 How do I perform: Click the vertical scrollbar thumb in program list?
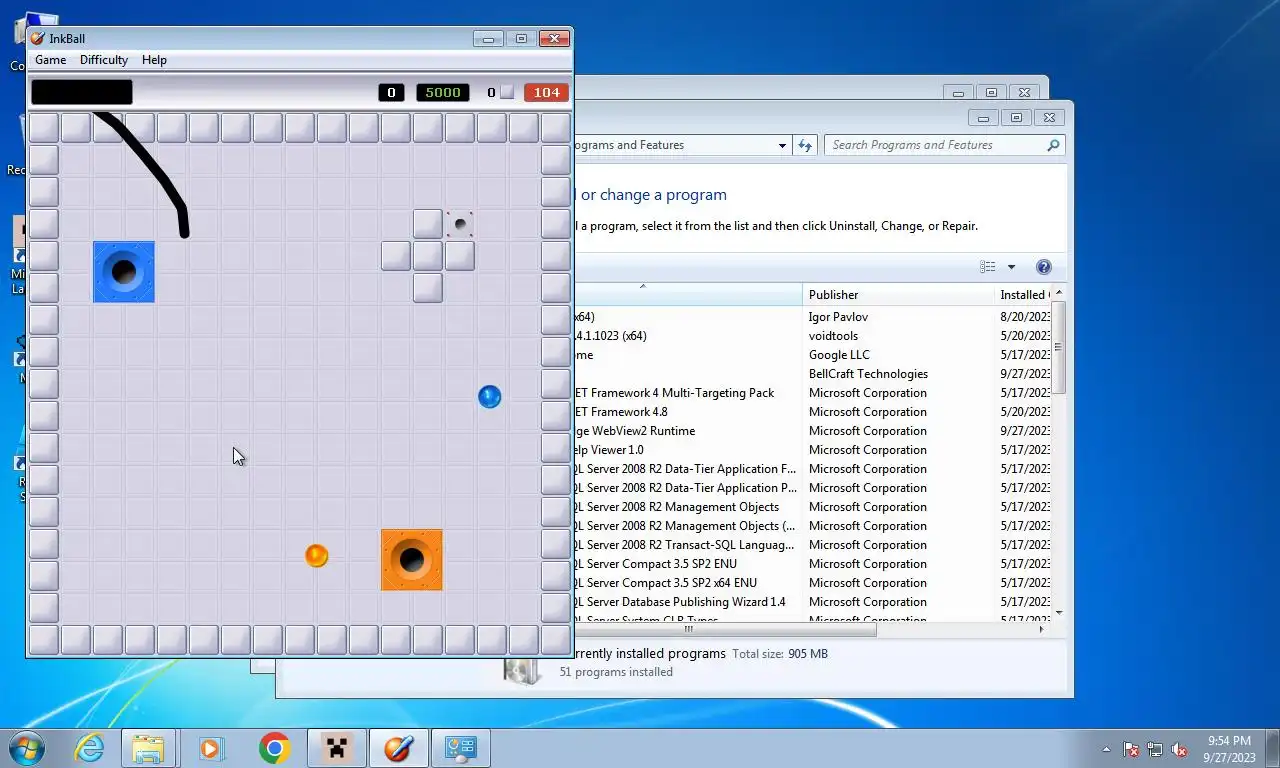pos(1058,347)
